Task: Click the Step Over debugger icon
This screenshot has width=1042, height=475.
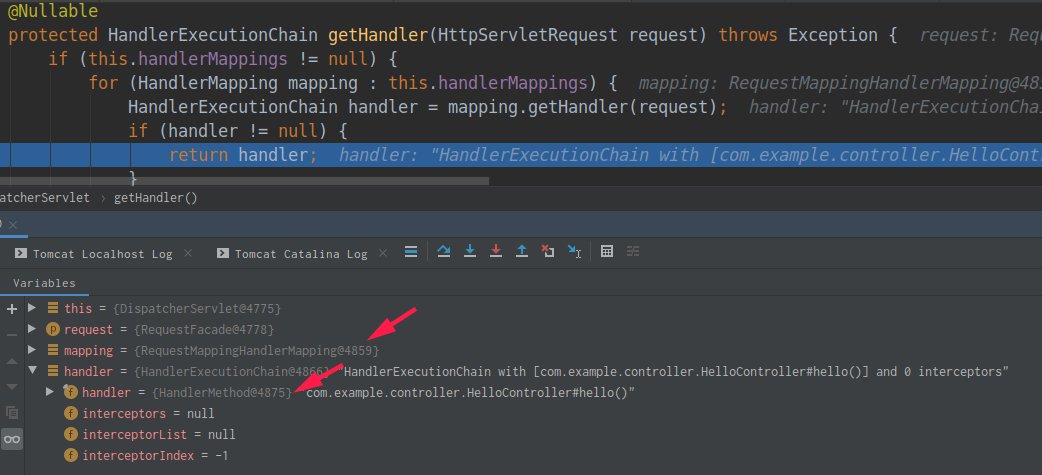Action: pos(444,252)
